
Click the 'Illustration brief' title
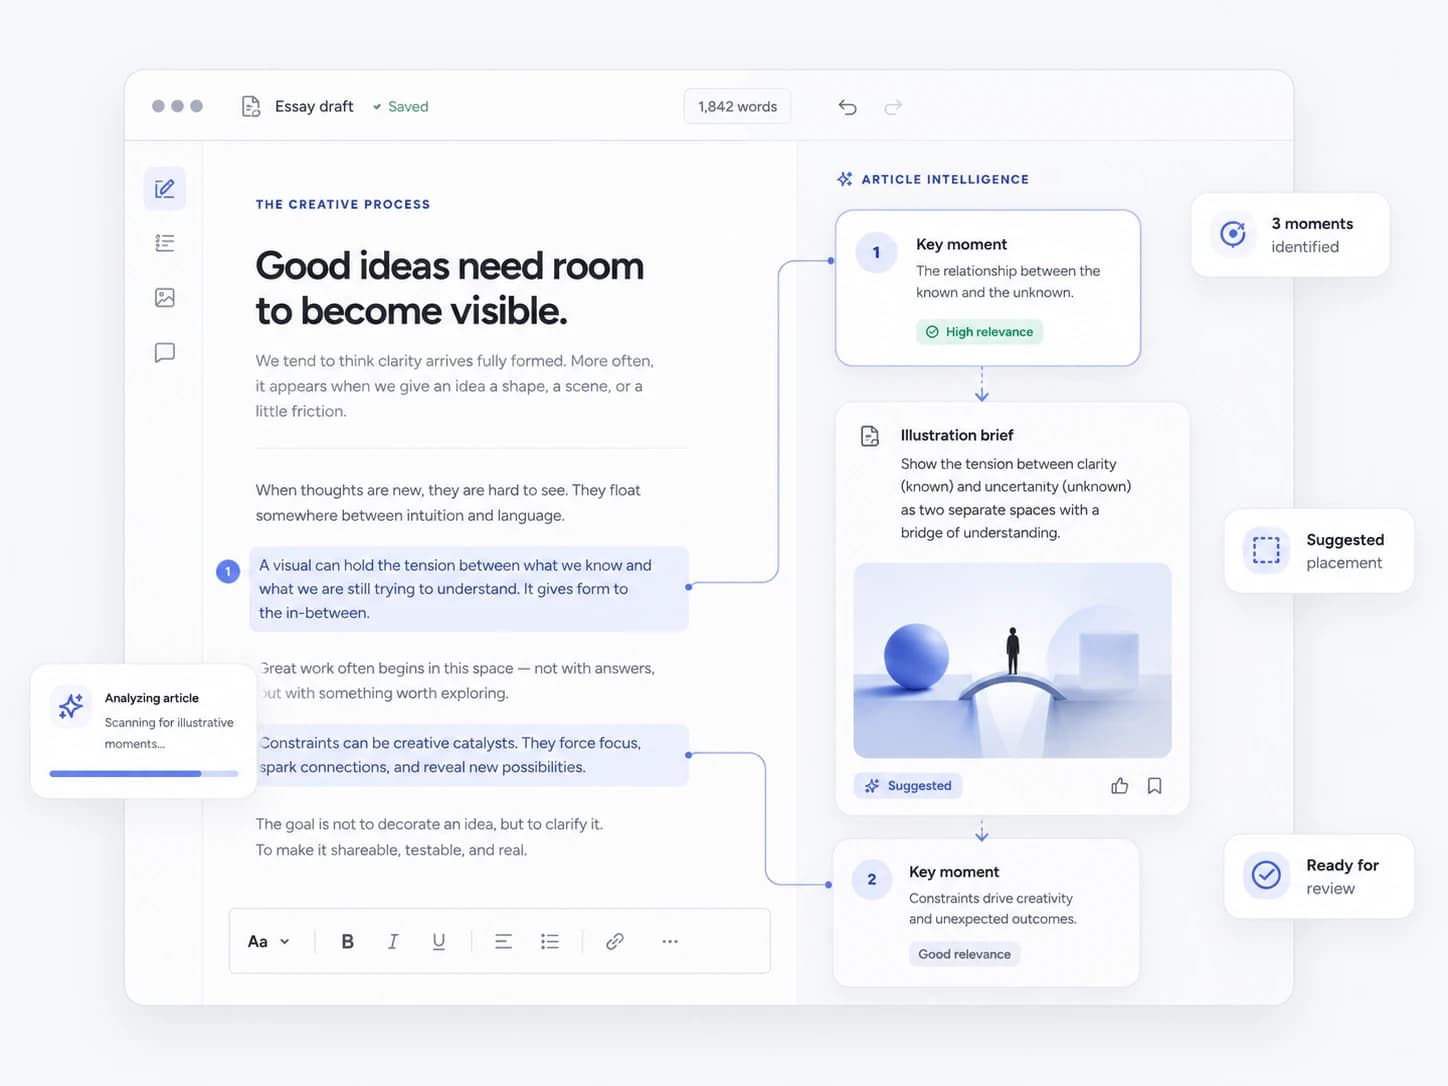957,435
